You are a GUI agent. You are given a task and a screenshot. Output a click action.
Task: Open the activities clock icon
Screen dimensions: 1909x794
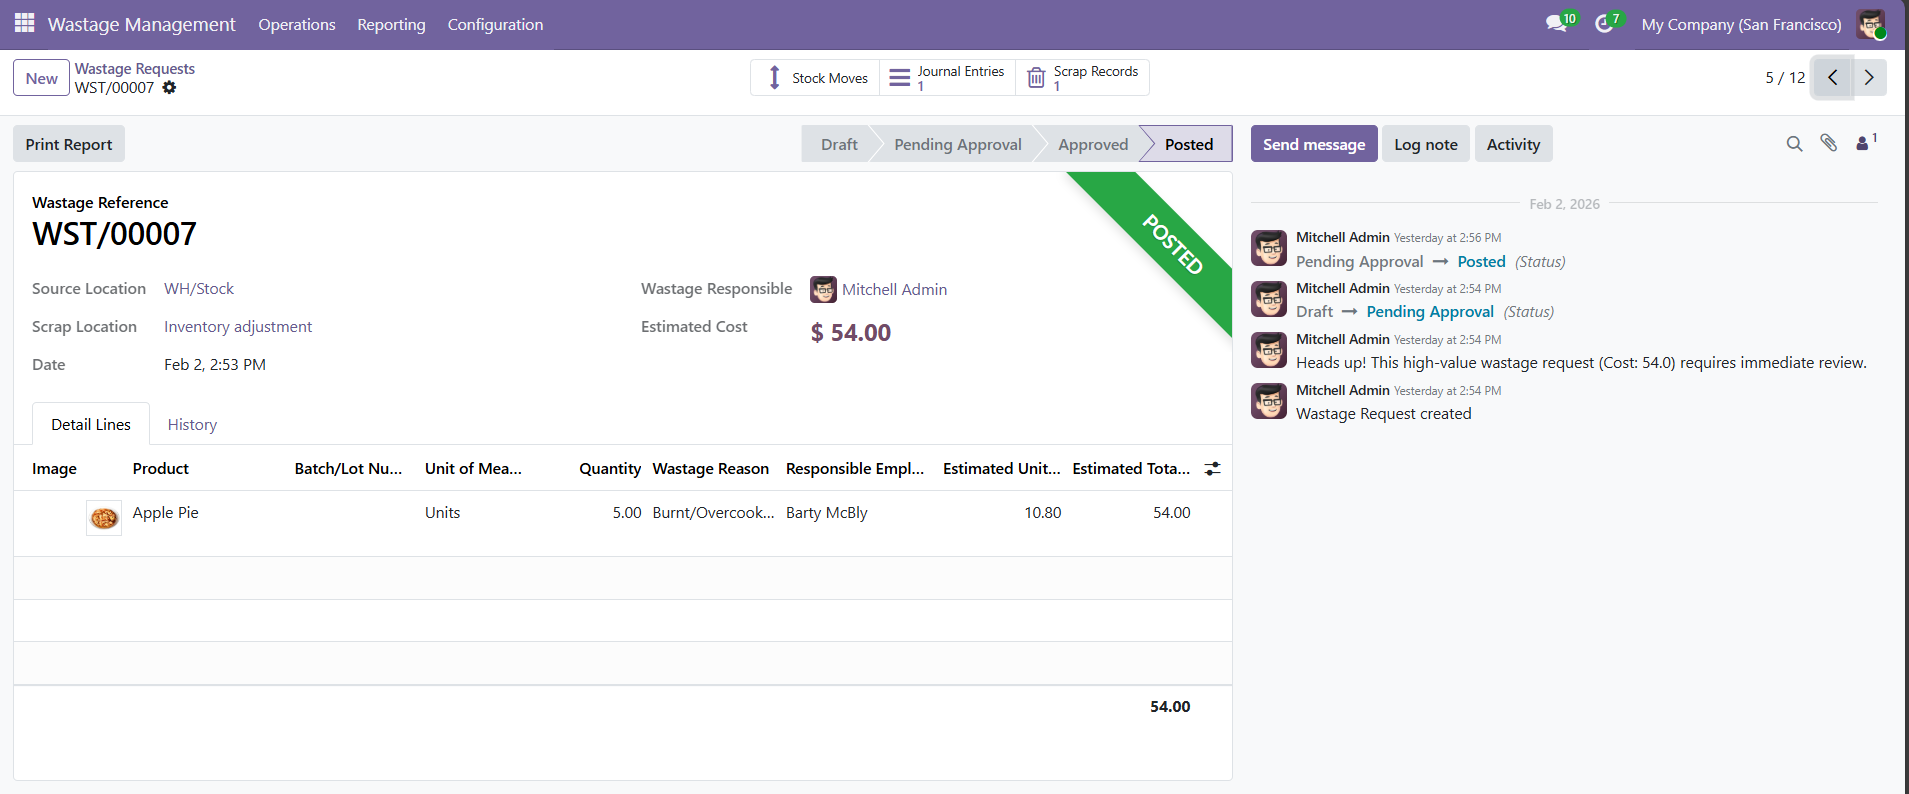tap(1604, 24)
